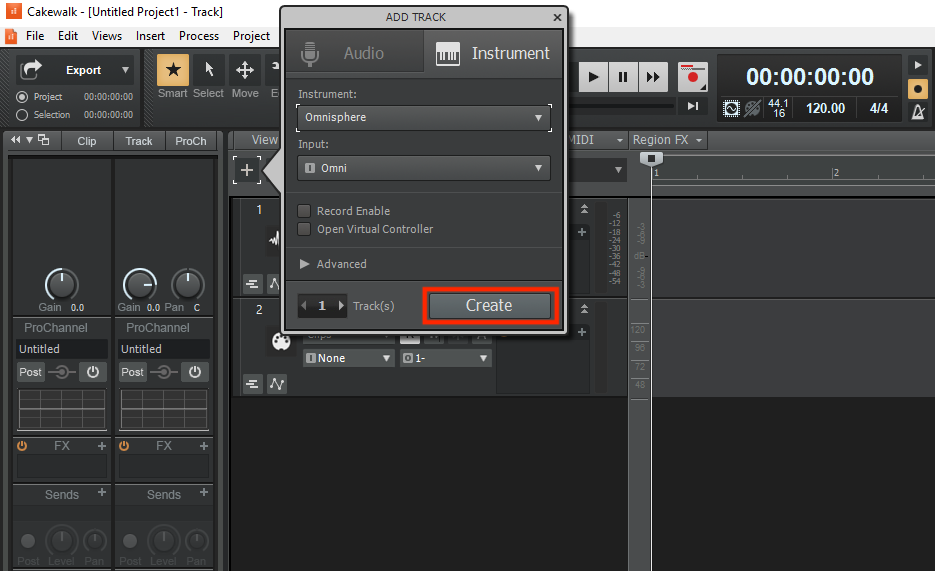
Task: Toggle metronome during playback
Action: pos(918,65)
